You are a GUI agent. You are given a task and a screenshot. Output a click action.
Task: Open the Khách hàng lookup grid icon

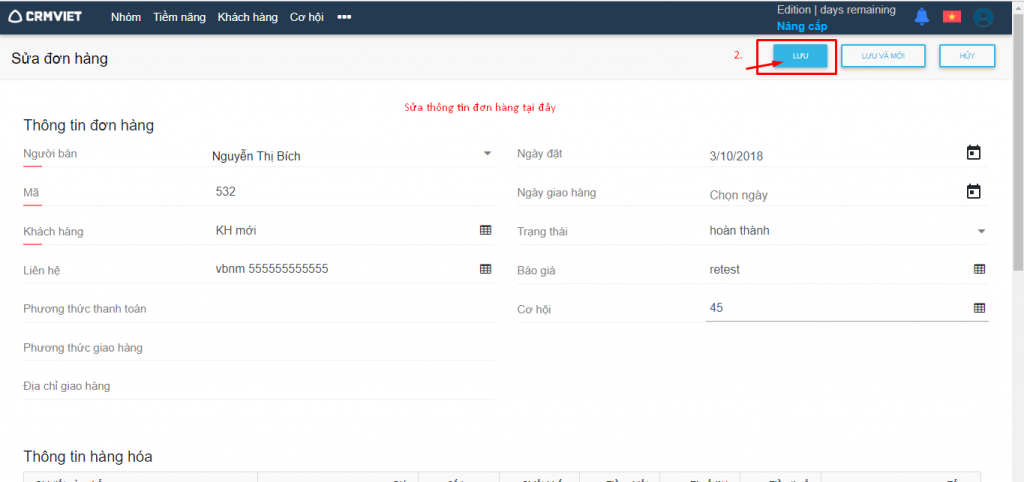coord(485,230)
